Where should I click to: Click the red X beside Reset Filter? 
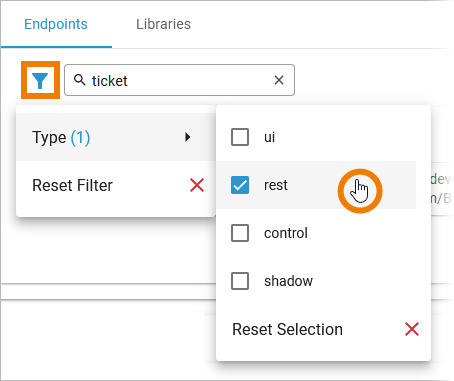197,185
